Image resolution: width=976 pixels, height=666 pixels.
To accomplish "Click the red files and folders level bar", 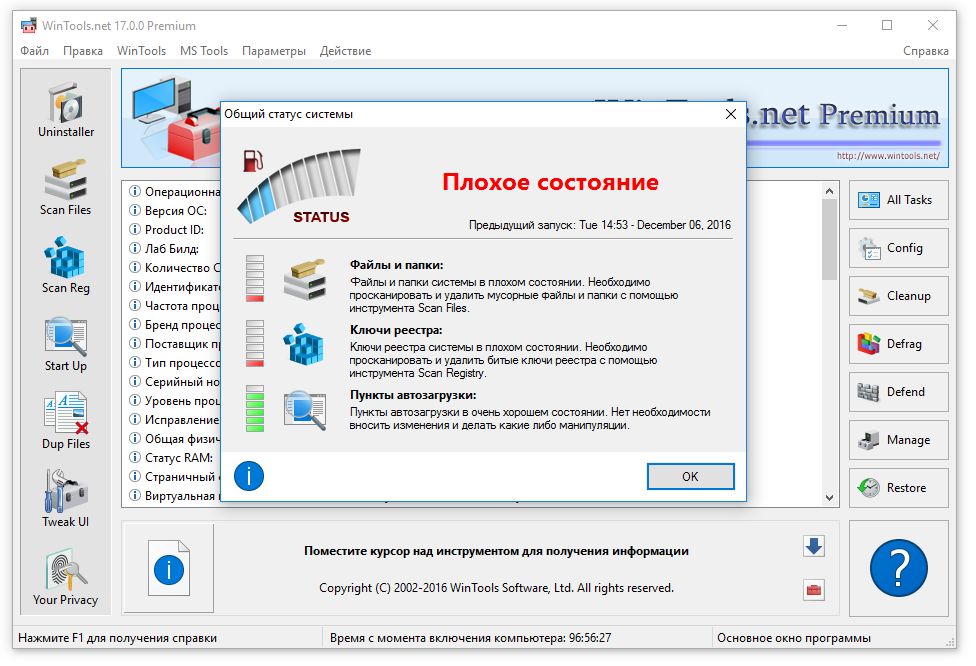I will coord(255,278).
